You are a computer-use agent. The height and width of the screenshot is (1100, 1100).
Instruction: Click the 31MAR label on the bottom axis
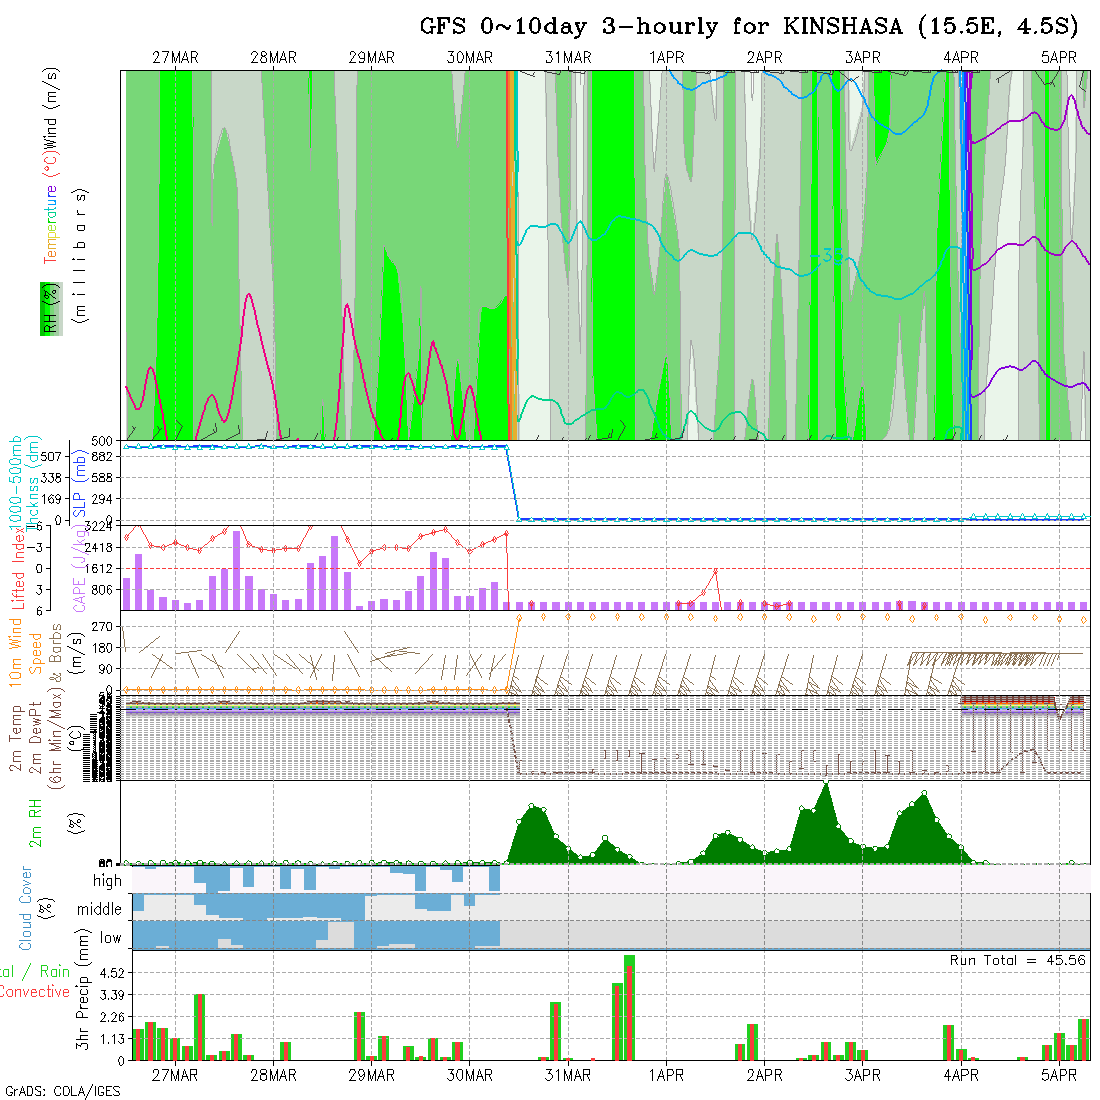[x=568, y=1075]
